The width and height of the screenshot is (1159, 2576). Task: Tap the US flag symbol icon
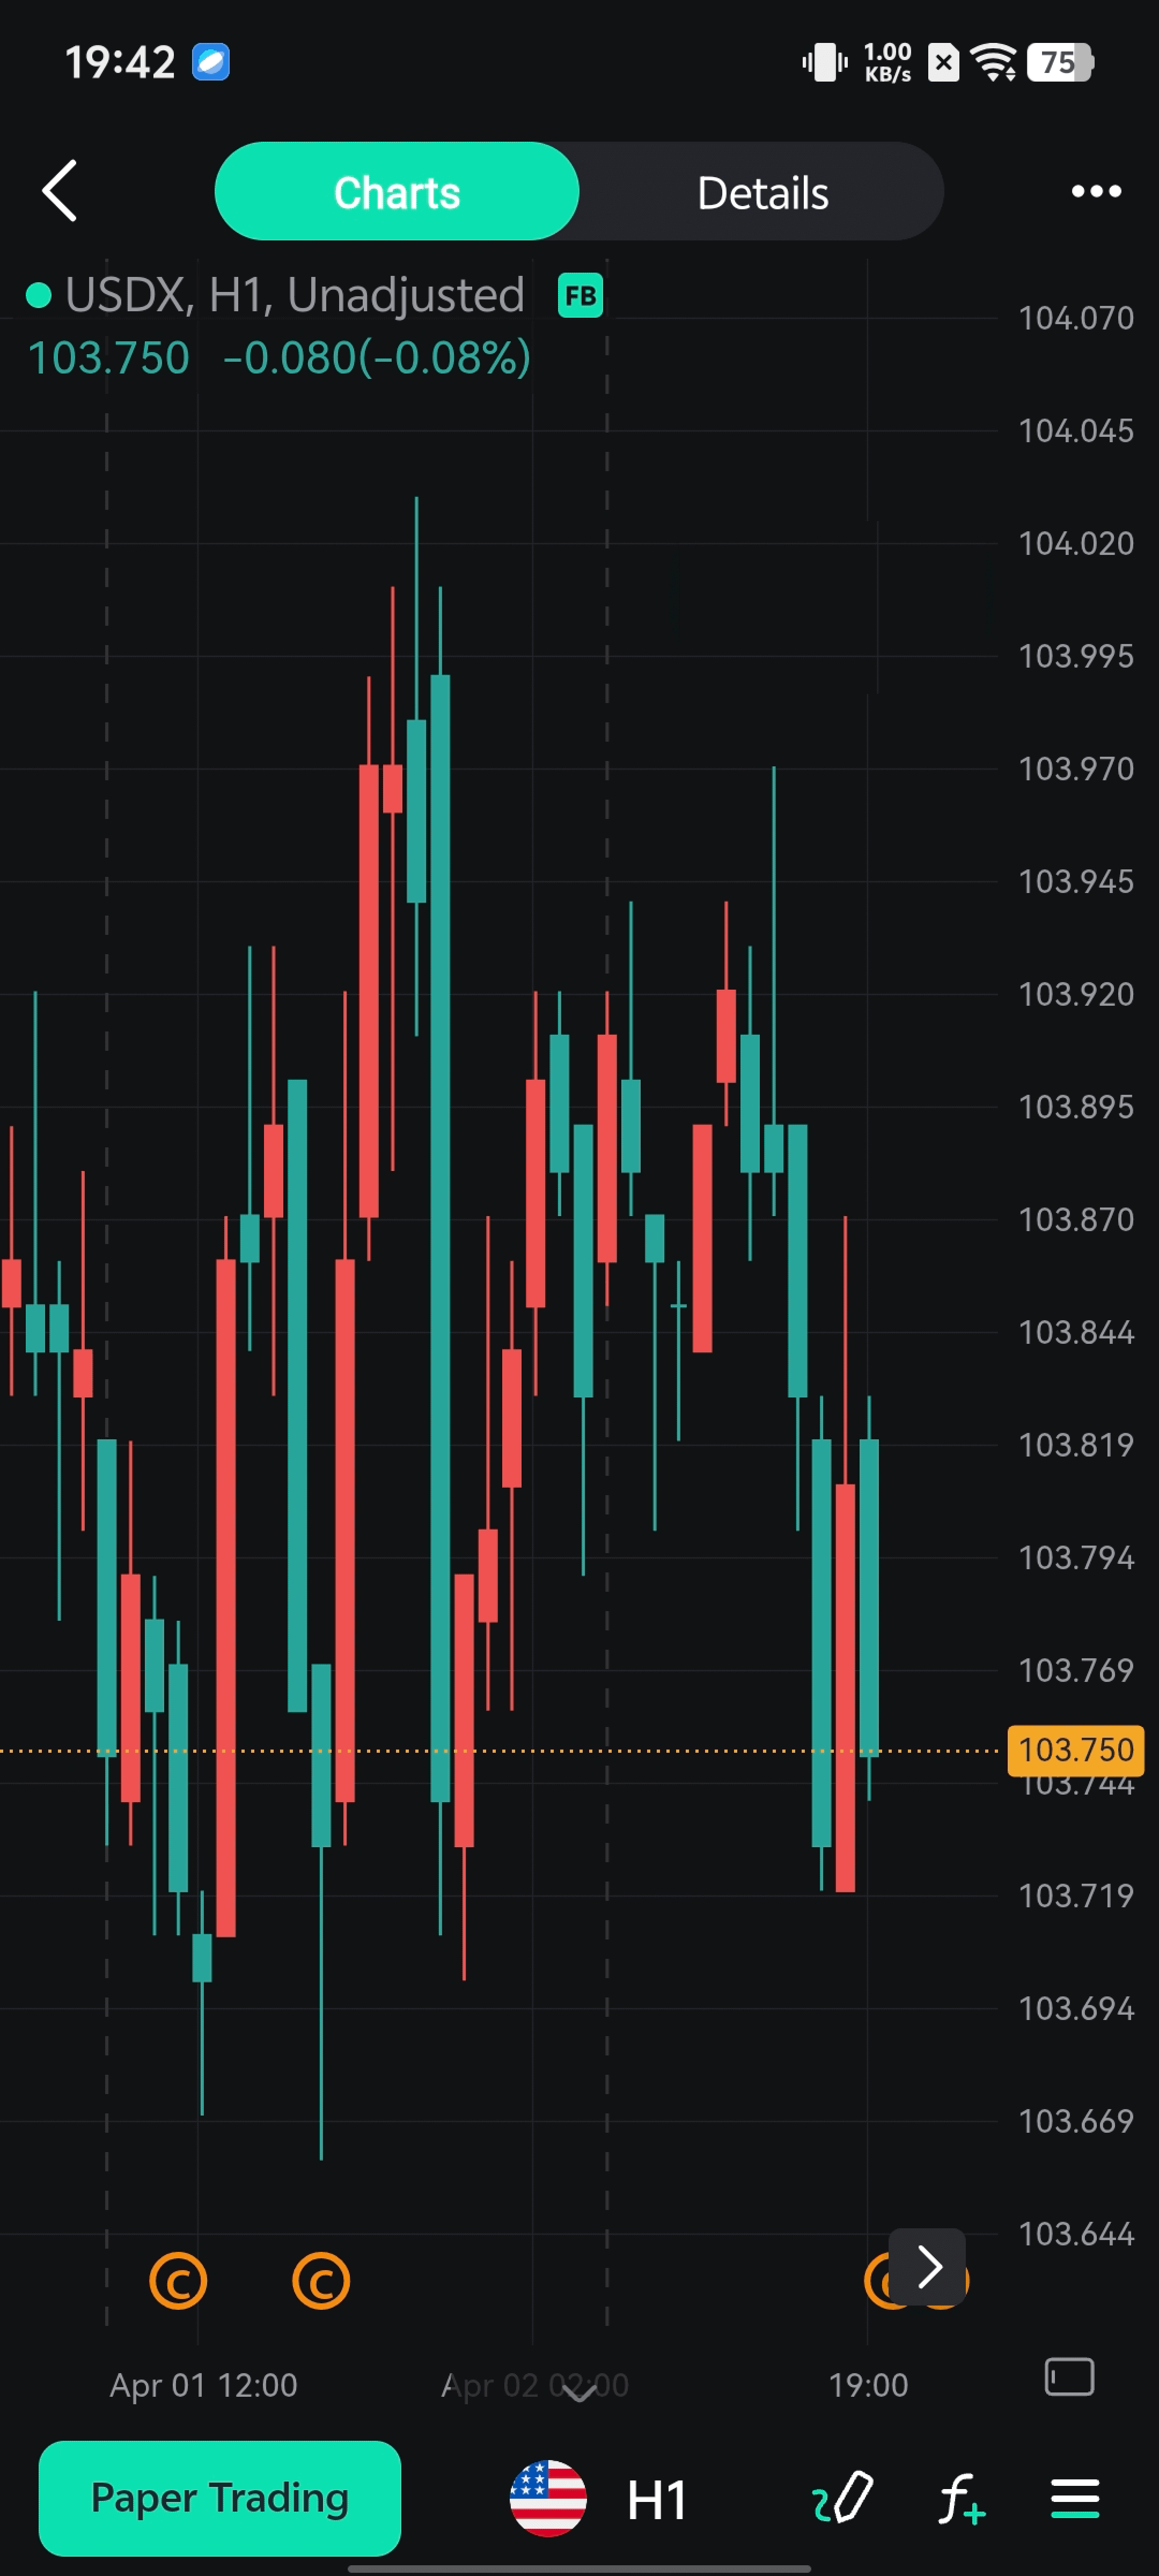(x=548, y=2498)
